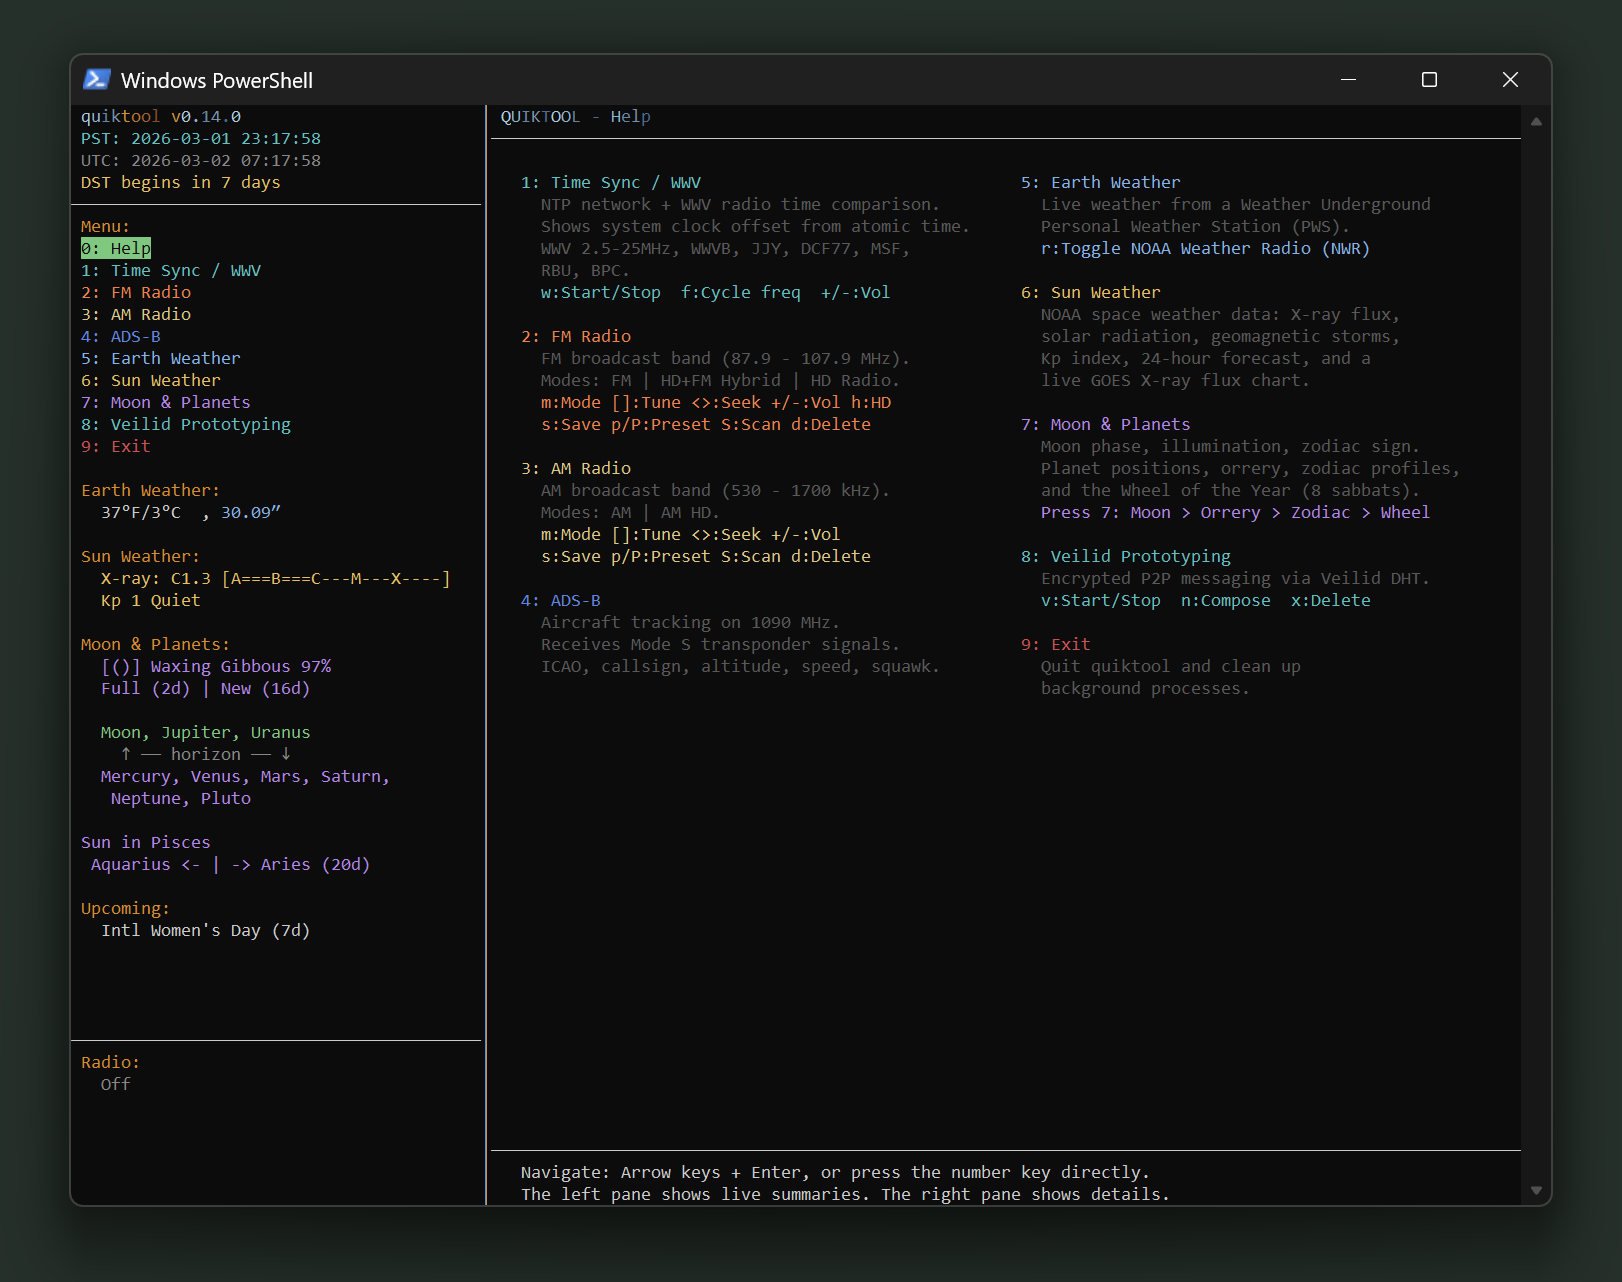The height and width of the screenshot is (1282, 1622).
Task: Select '6: Sun Weather' in the menu
Action: click(x=150, y=380)
